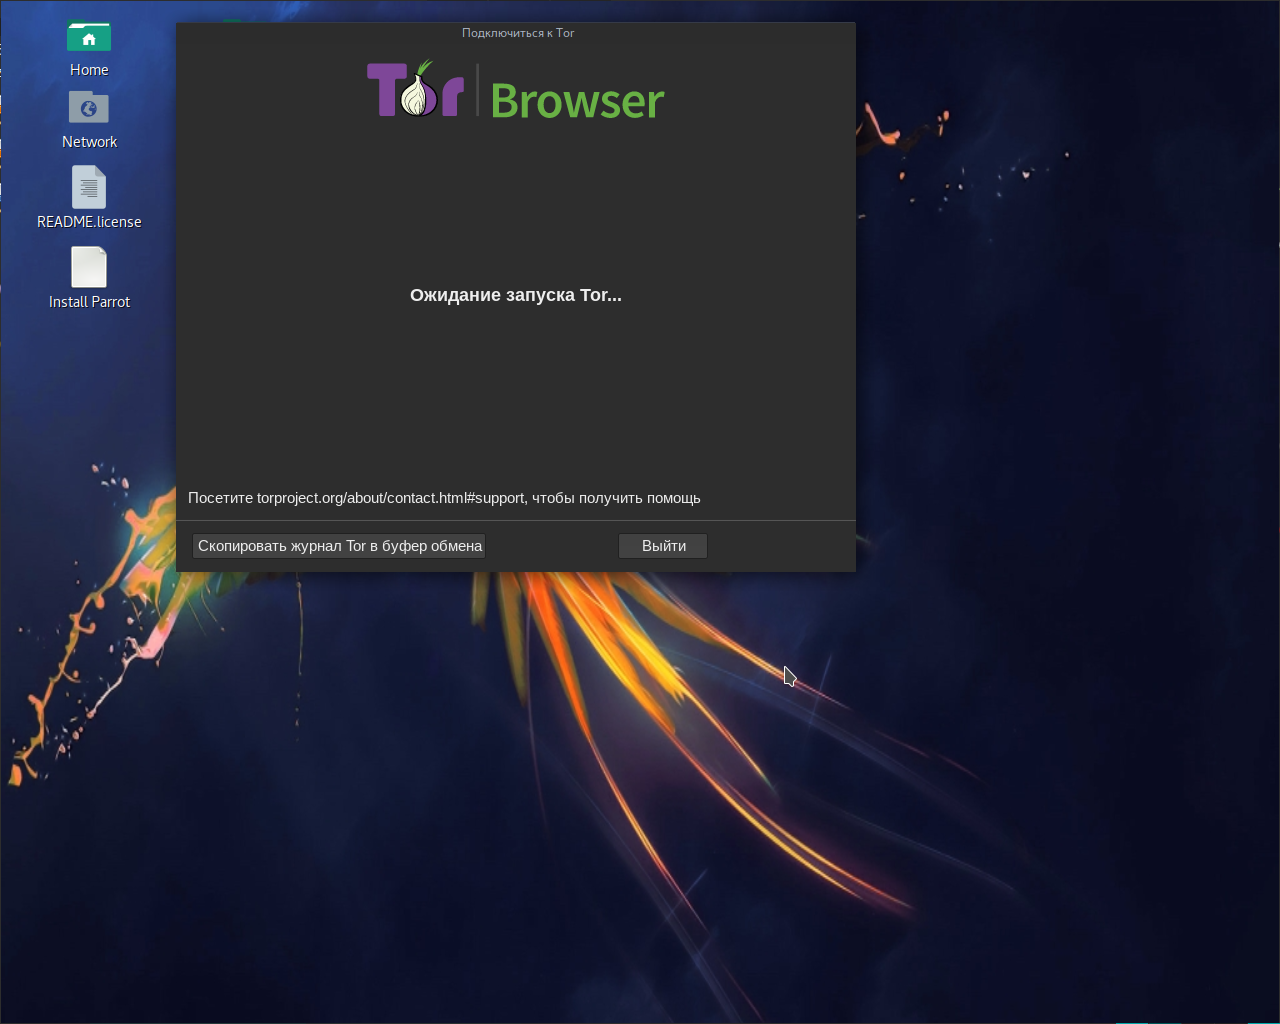
Task: Open the Home folder desktop icon
Action: pyautogui.click(x=89, y=37)
